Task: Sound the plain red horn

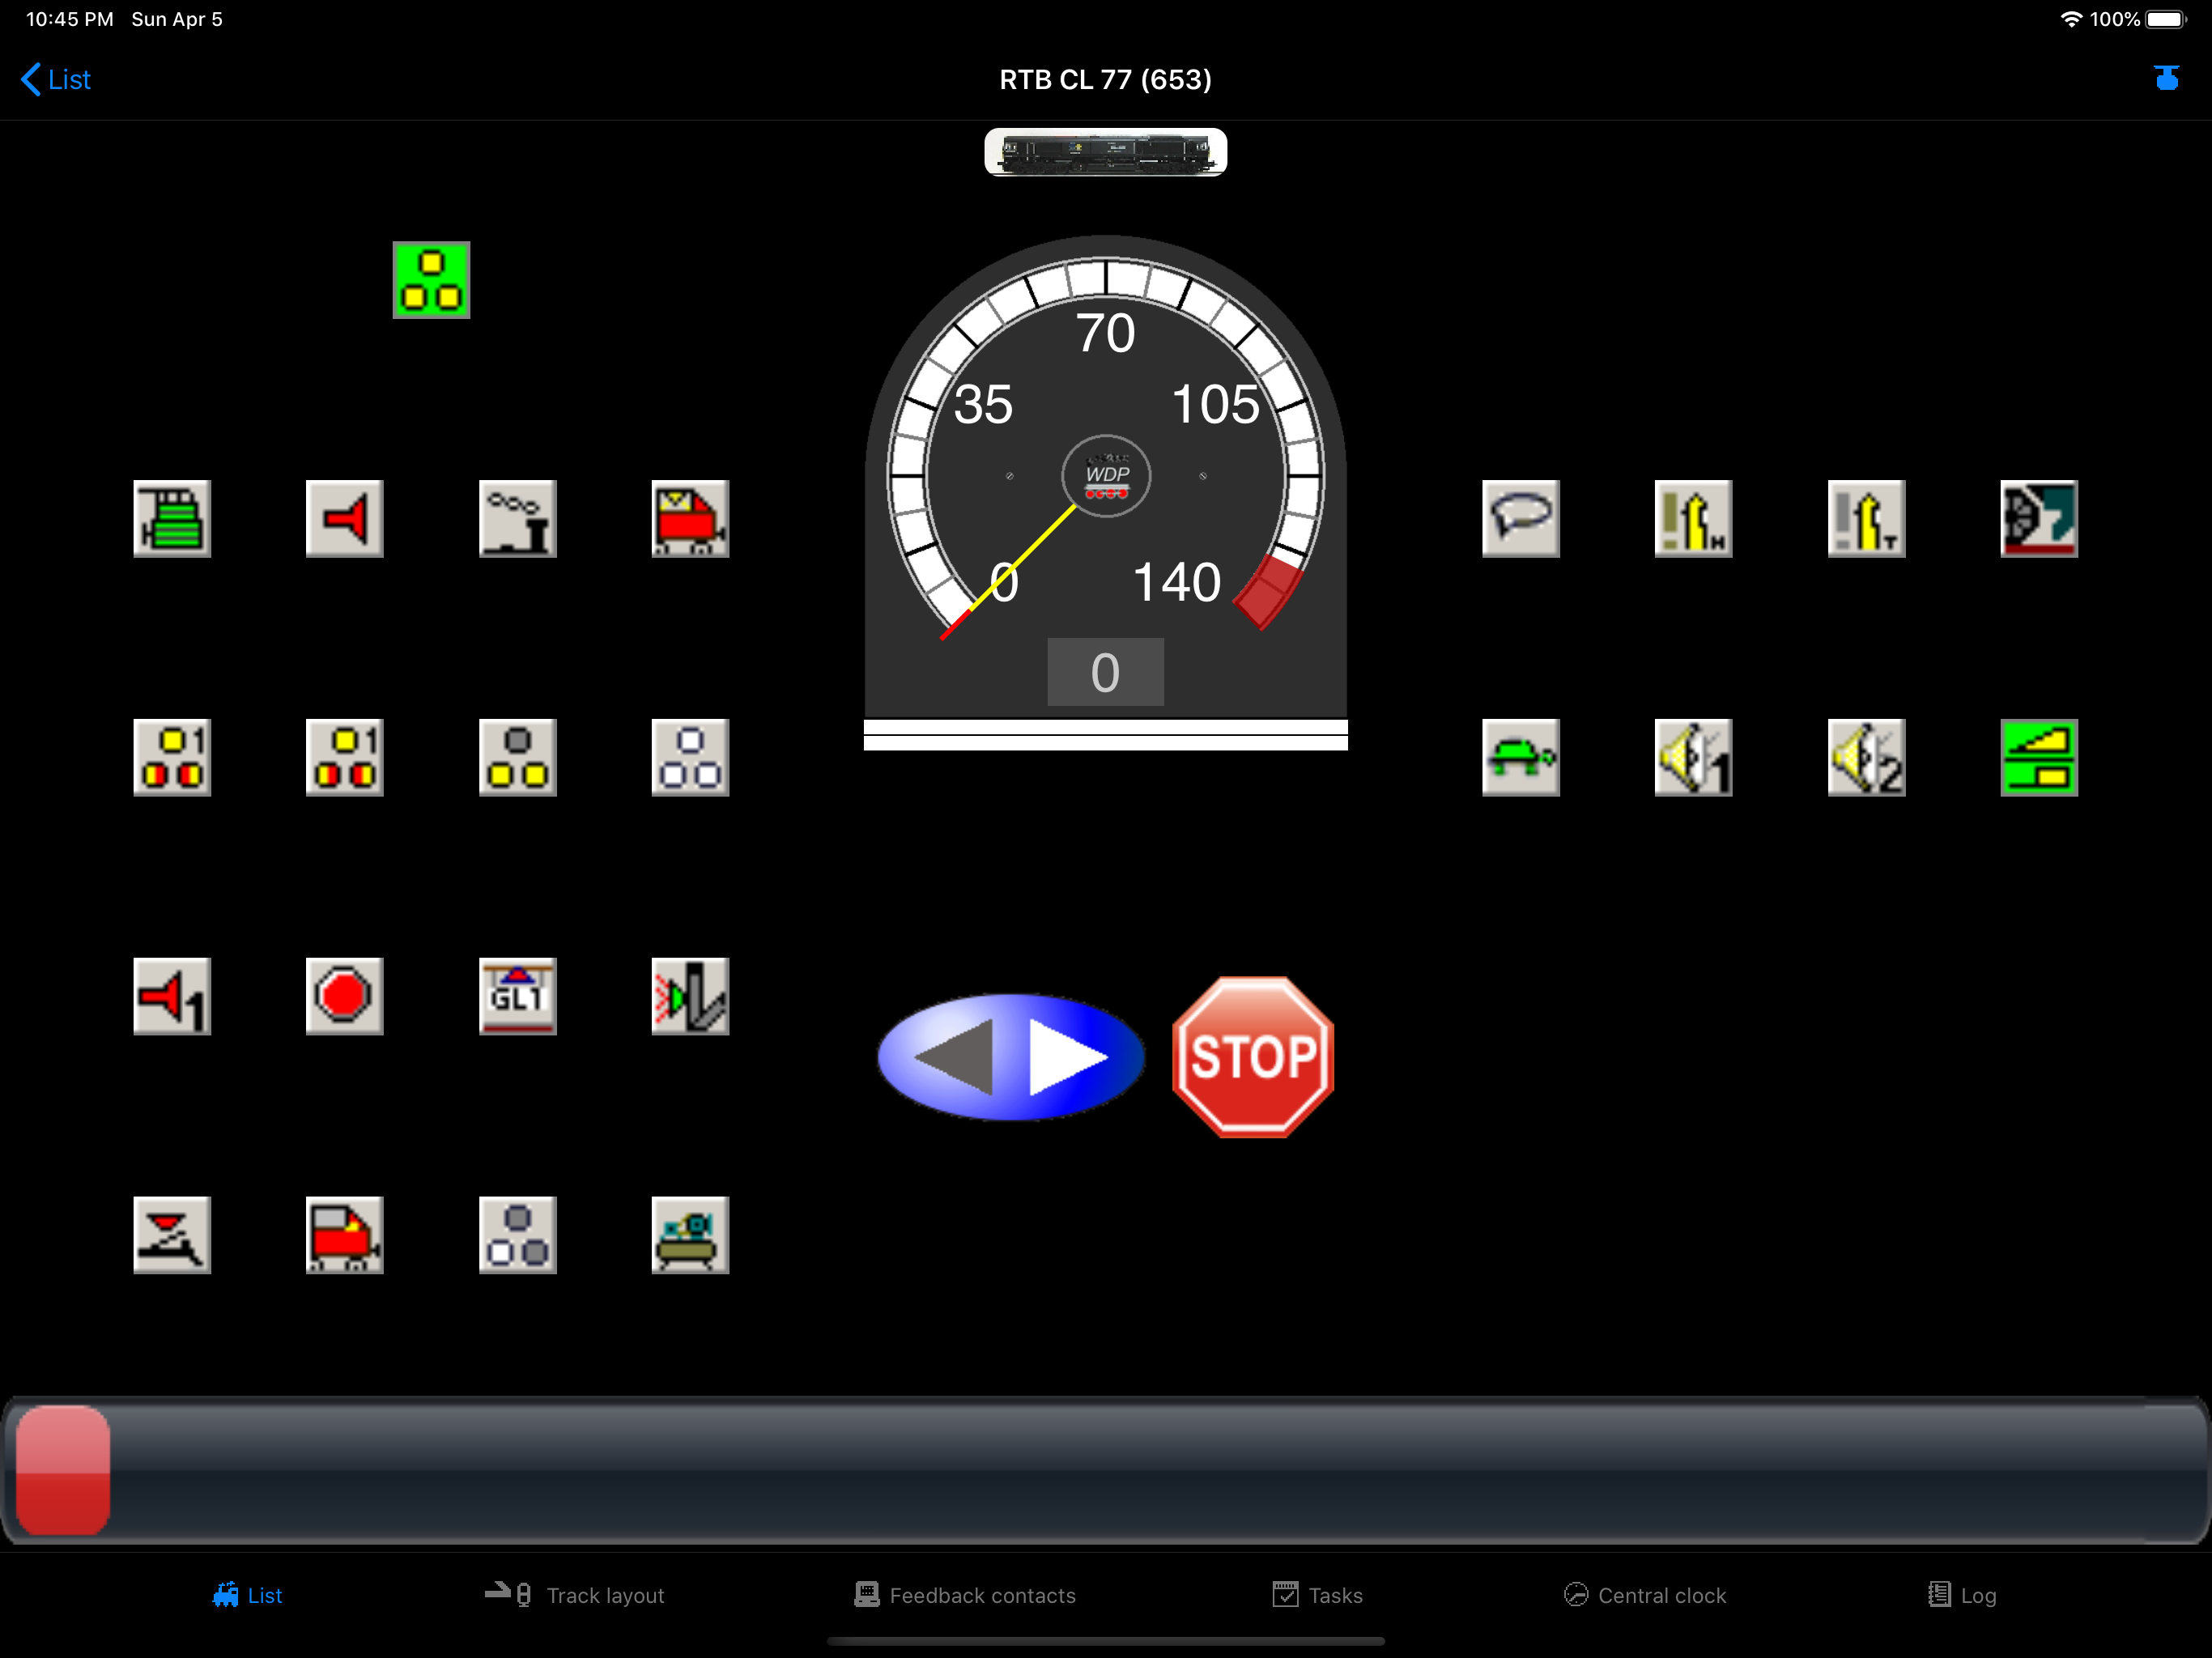Action: click(345, 519)
